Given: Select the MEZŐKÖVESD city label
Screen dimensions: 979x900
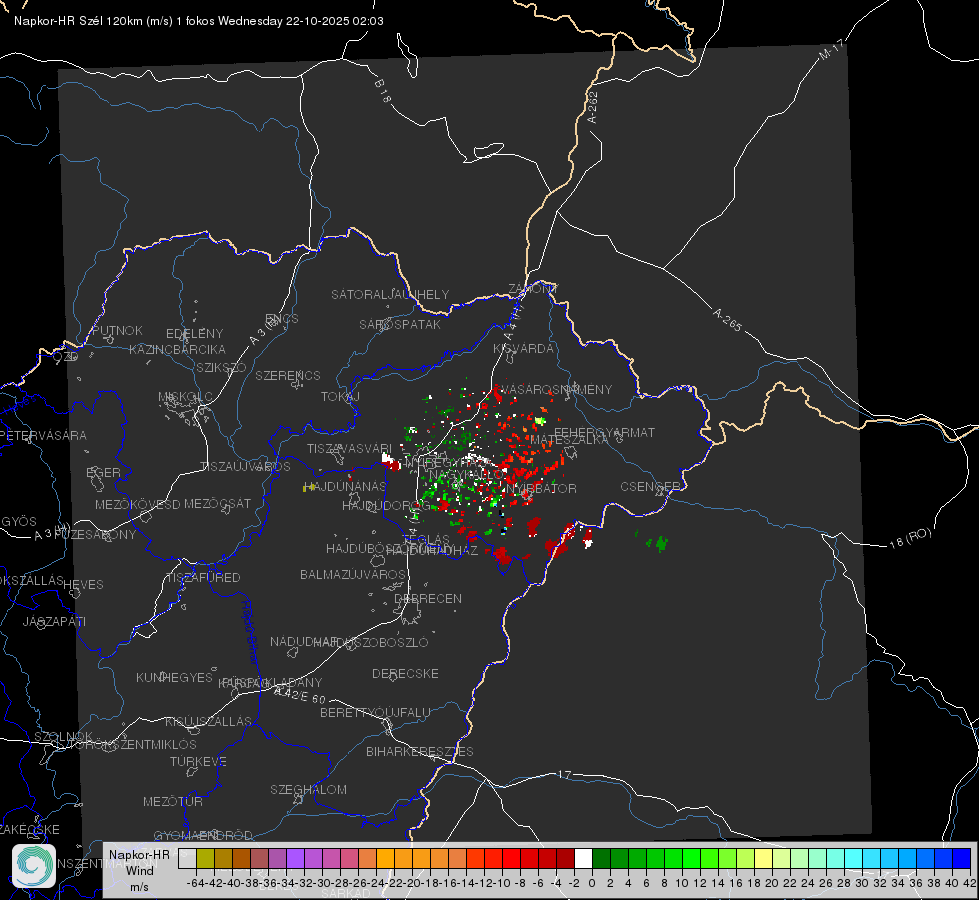Looking at the screenshot, I should tap(137, 504).
